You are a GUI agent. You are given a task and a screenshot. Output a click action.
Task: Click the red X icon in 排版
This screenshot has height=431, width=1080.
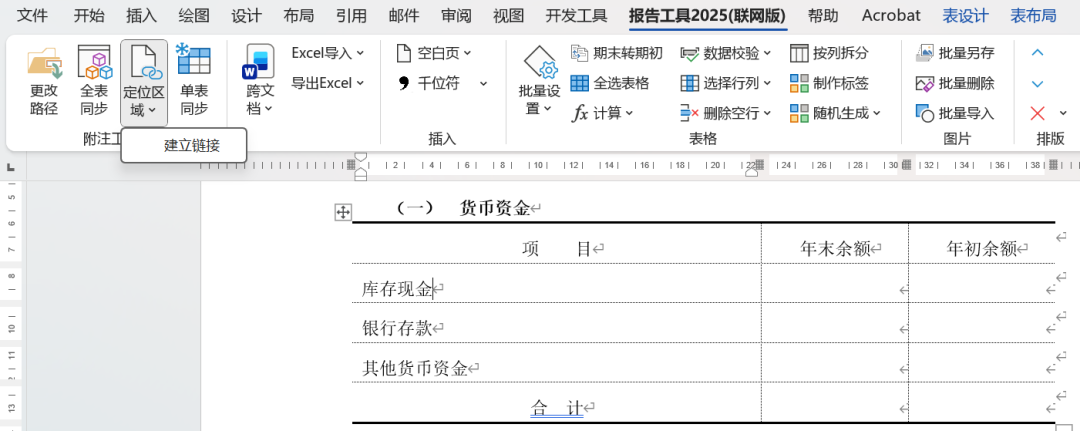pos(1037,113)
